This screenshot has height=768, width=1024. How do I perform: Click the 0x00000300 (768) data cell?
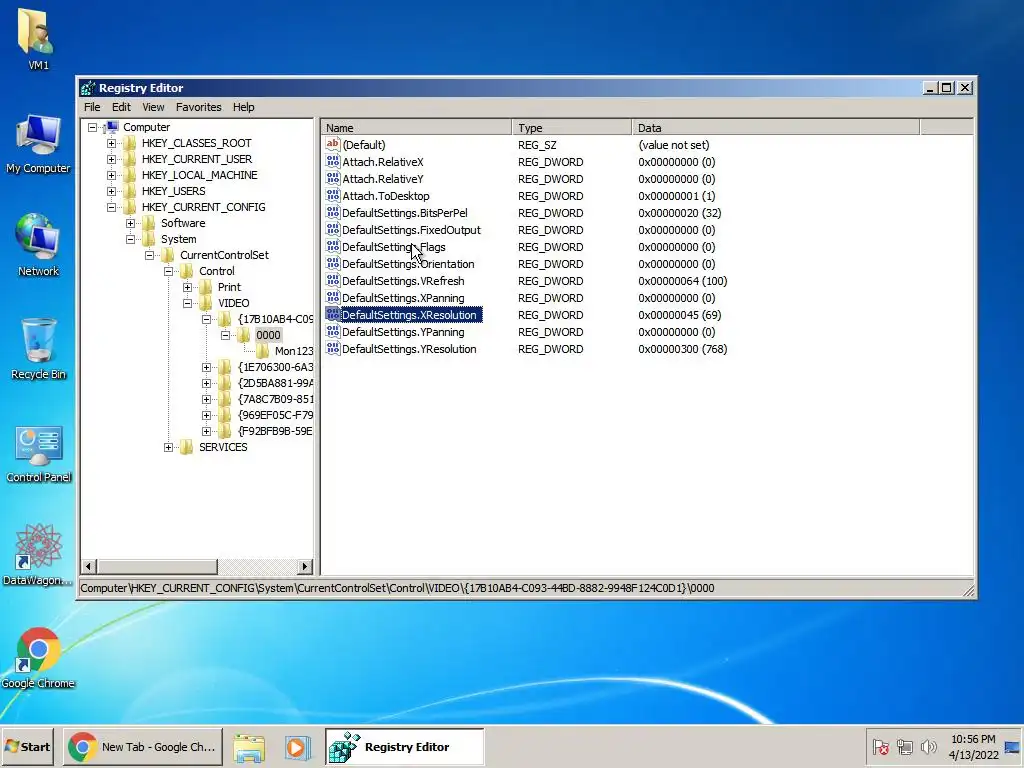(x=682, y=349)
